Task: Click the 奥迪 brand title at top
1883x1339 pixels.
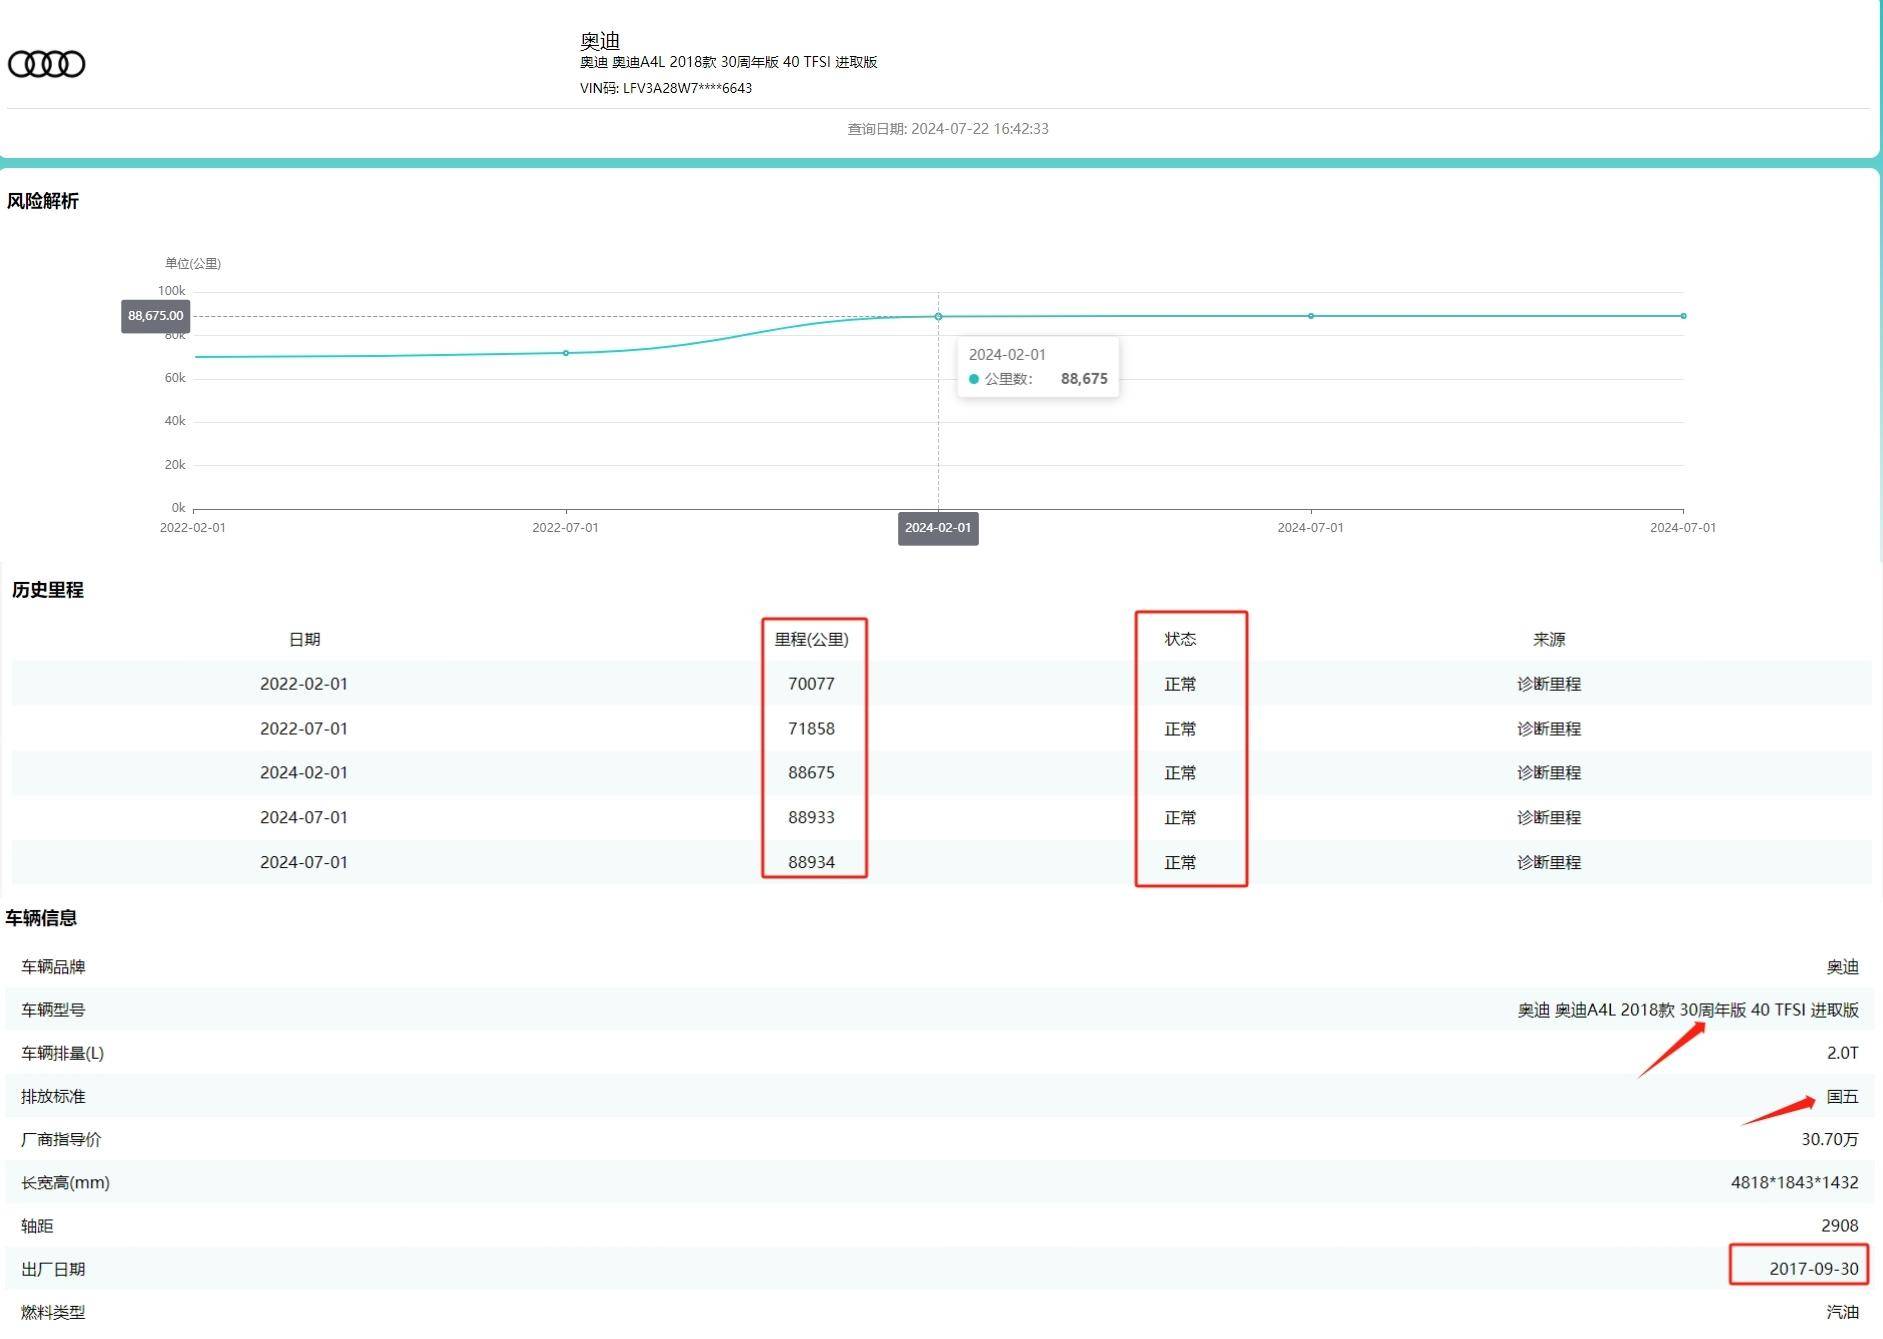Action: point(600,41)
